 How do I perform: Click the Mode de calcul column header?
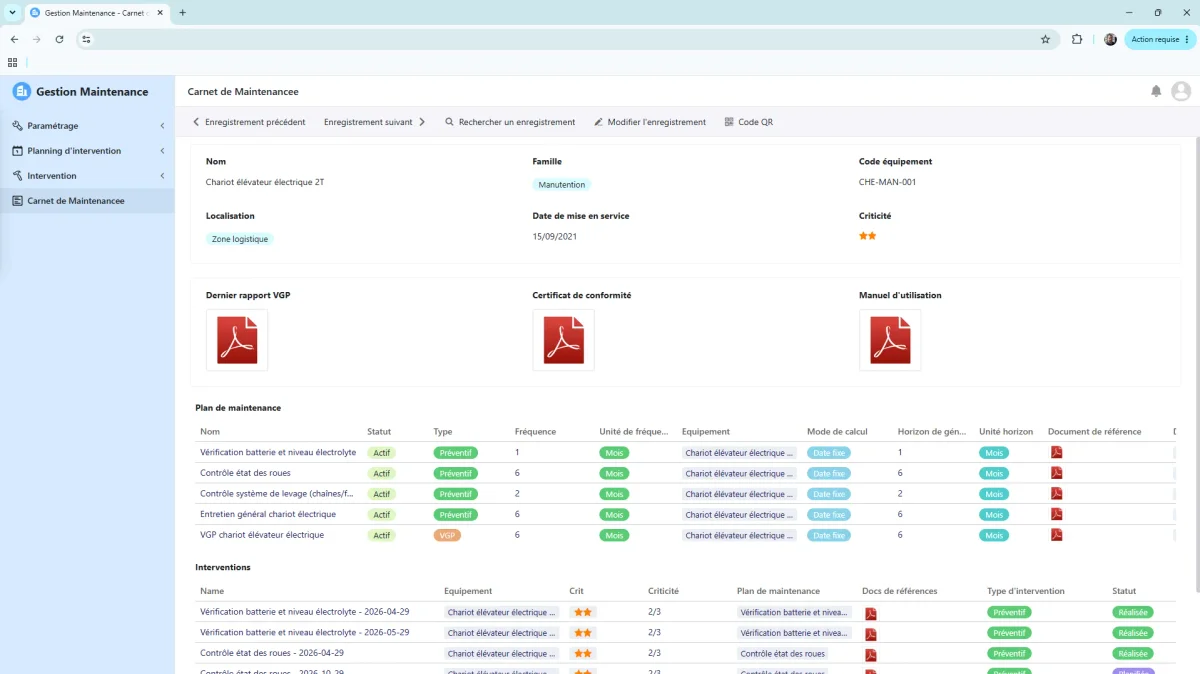click(x=837, y=432)
